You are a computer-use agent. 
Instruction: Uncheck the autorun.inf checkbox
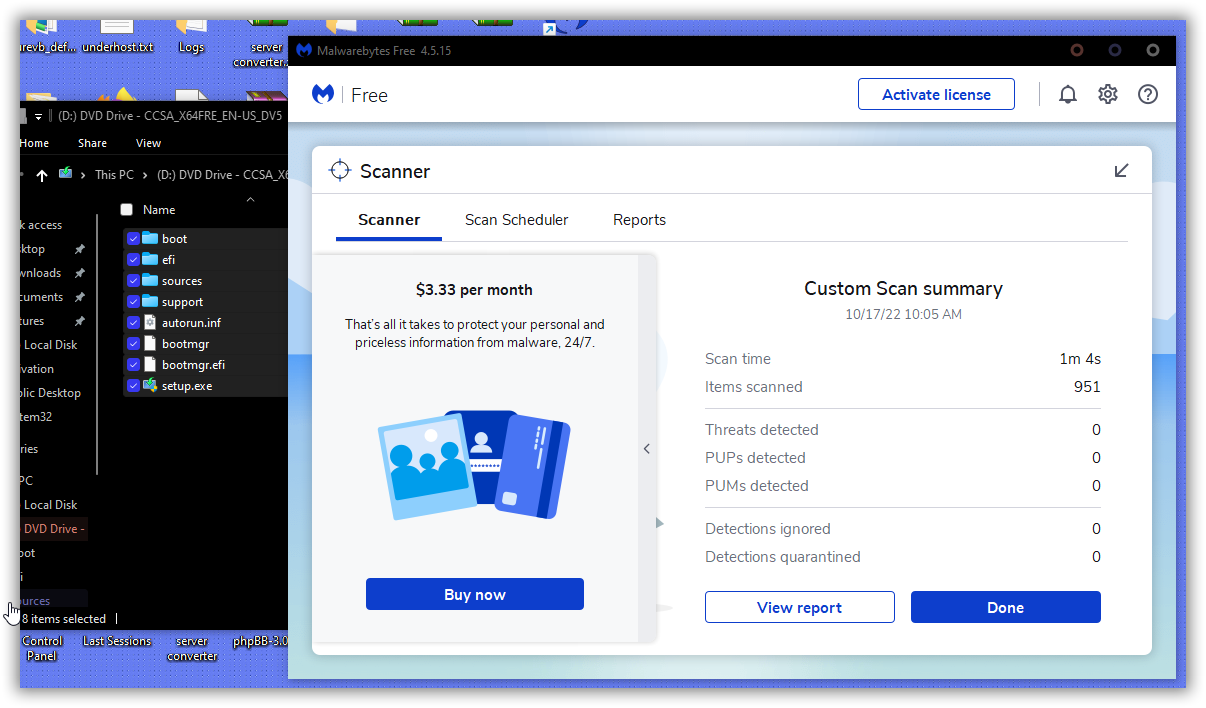(133, 323)
